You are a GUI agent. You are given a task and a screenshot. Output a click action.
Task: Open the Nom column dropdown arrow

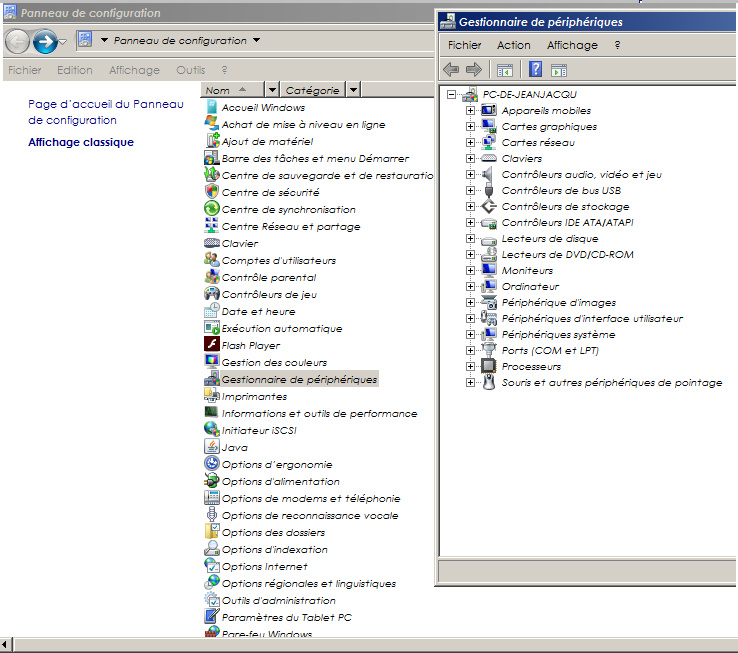coord(272,89)
